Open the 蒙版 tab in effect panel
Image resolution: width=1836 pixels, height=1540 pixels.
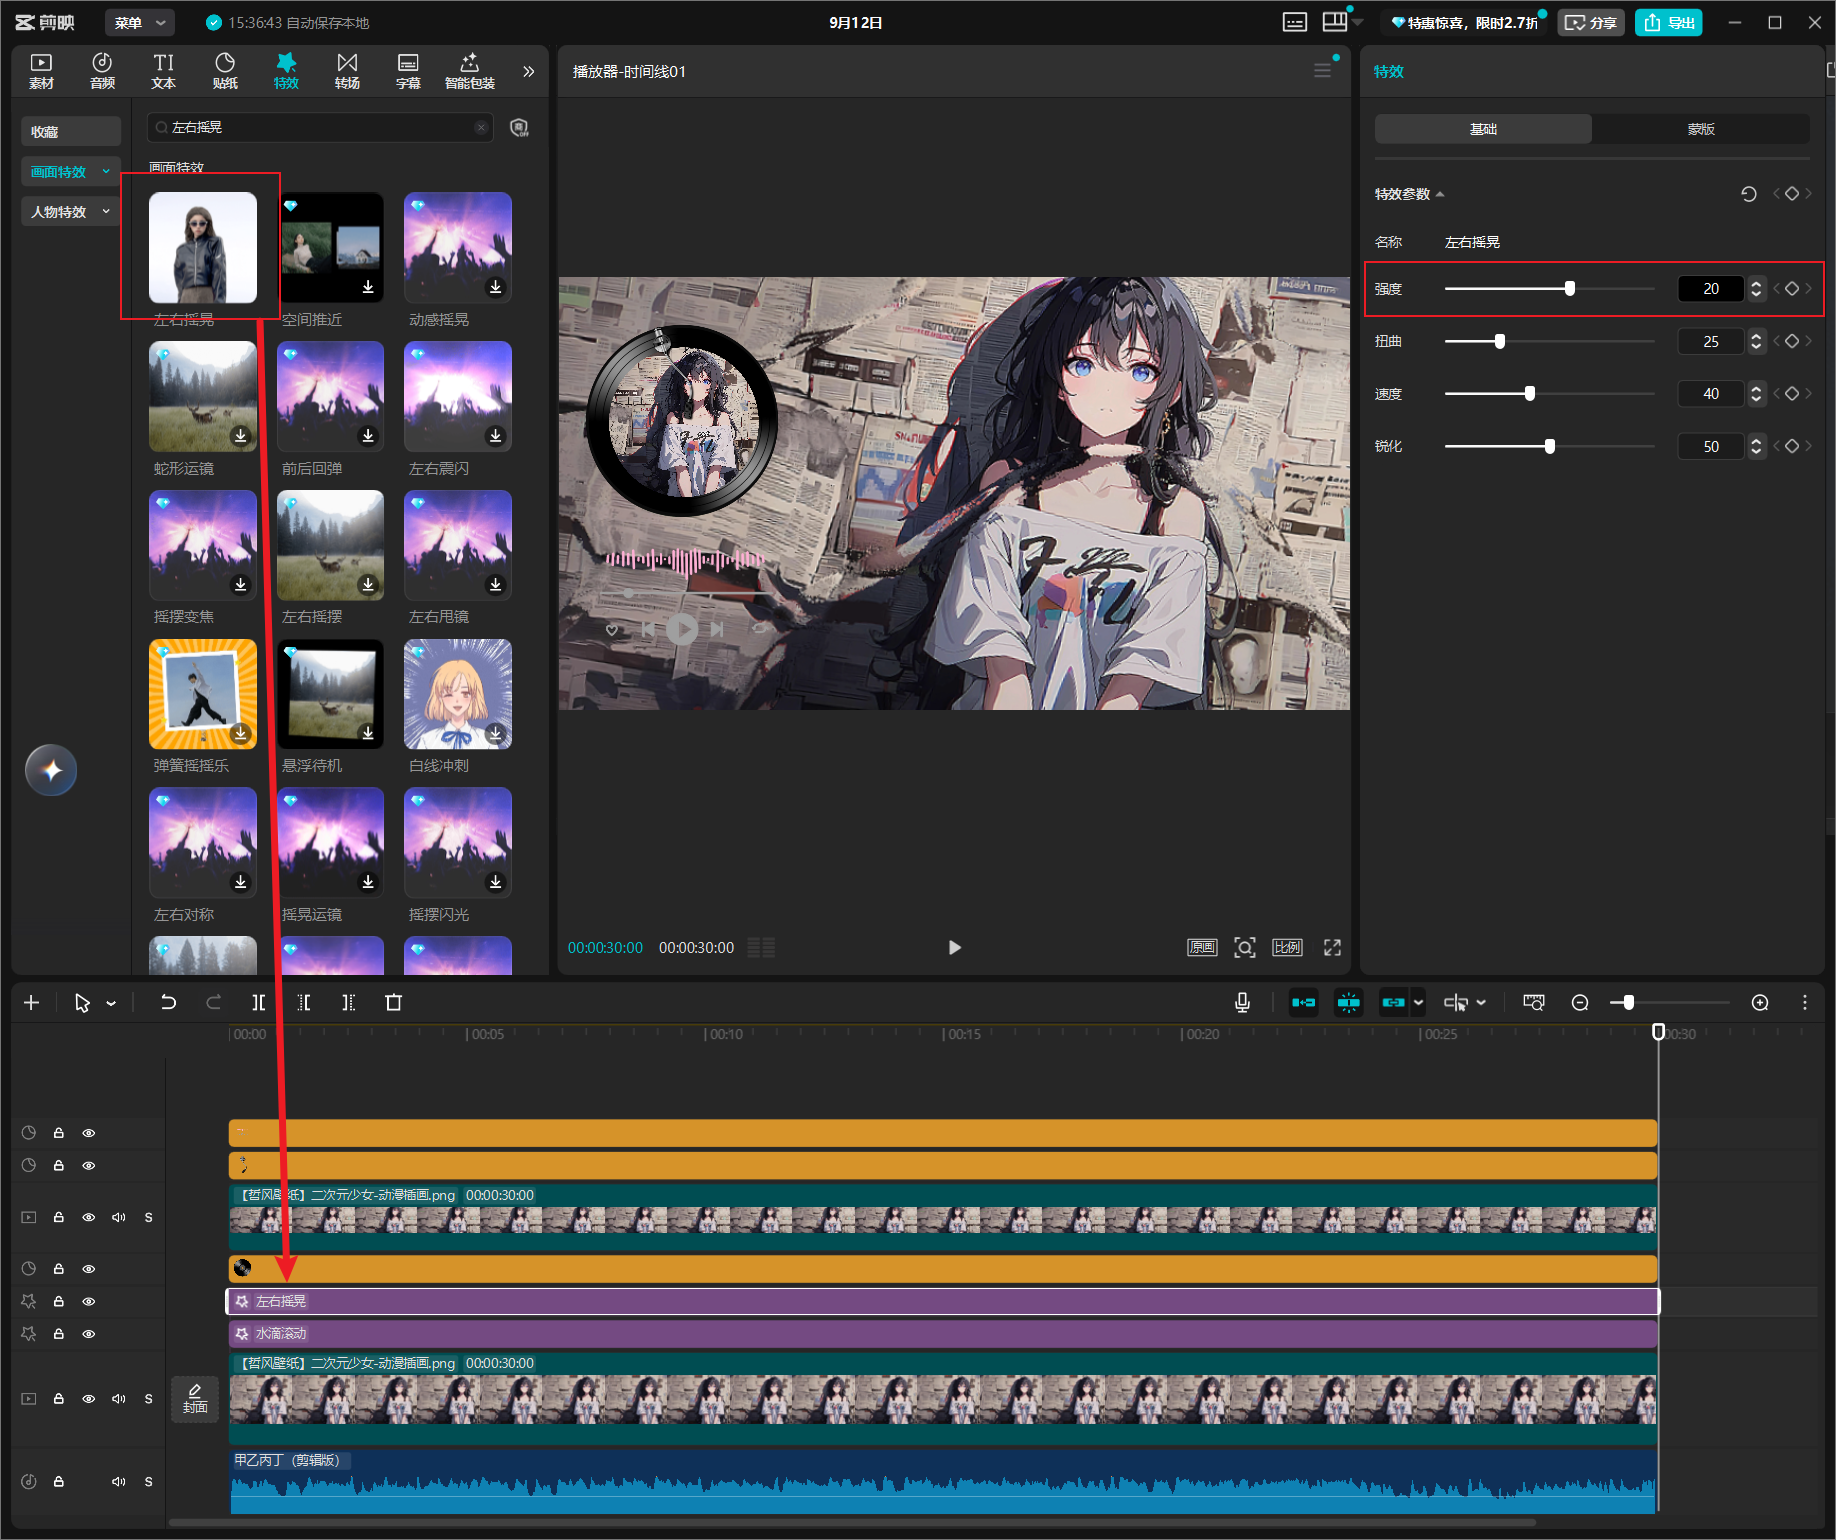click(1701, 129)
